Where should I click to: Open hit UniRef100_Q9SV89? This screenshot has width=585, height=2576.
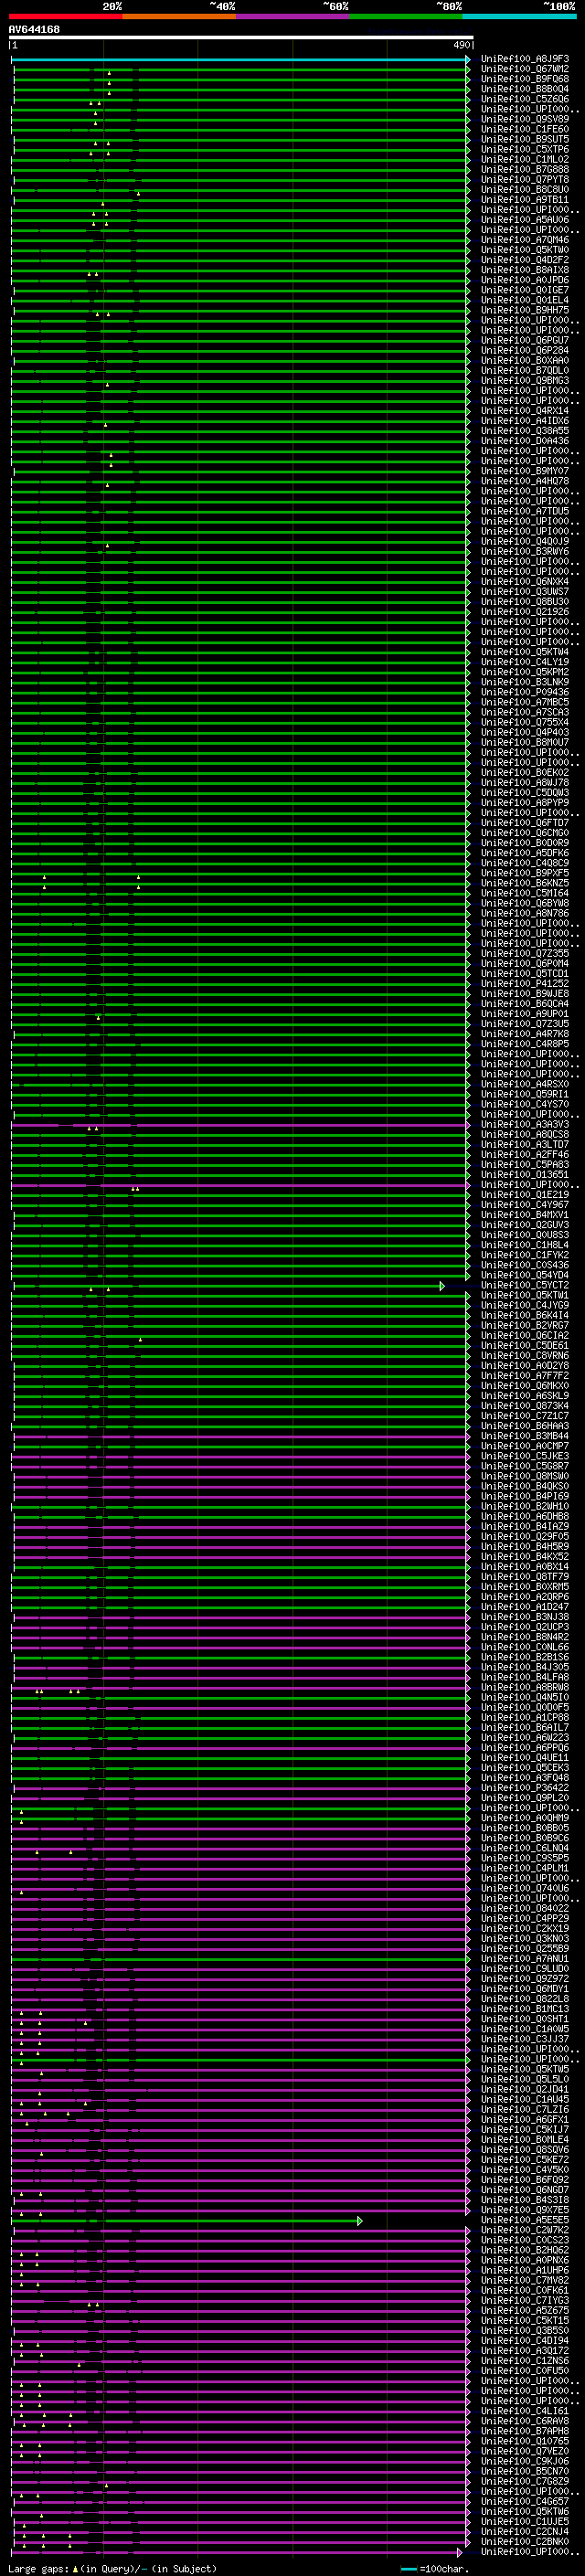(x=524, y=119)
